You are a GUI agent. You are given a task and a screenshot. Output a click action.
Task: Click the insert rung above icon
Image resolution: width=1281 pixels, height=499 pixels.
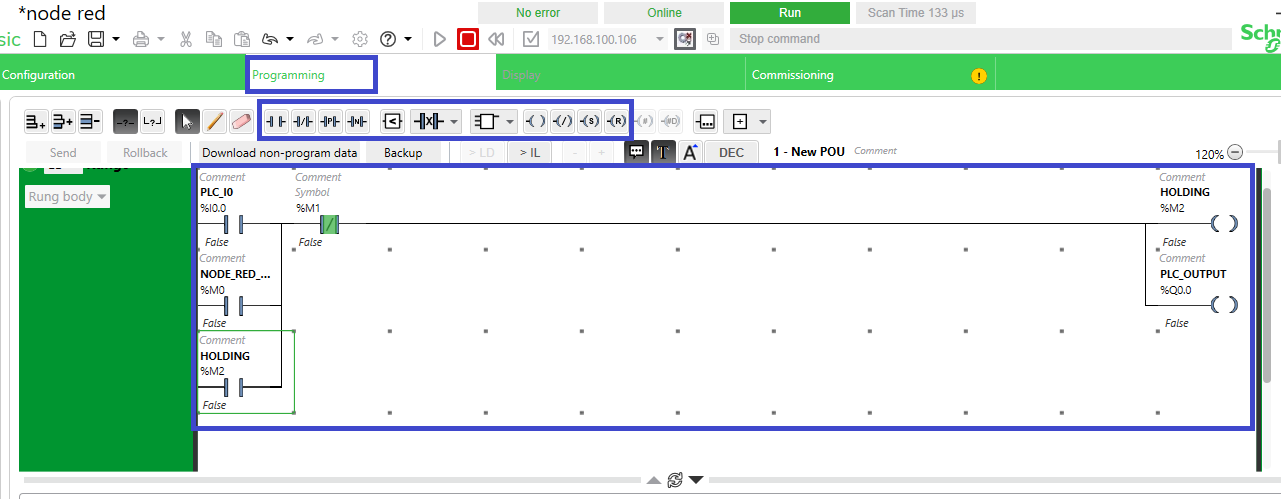[x=64, y=121]
